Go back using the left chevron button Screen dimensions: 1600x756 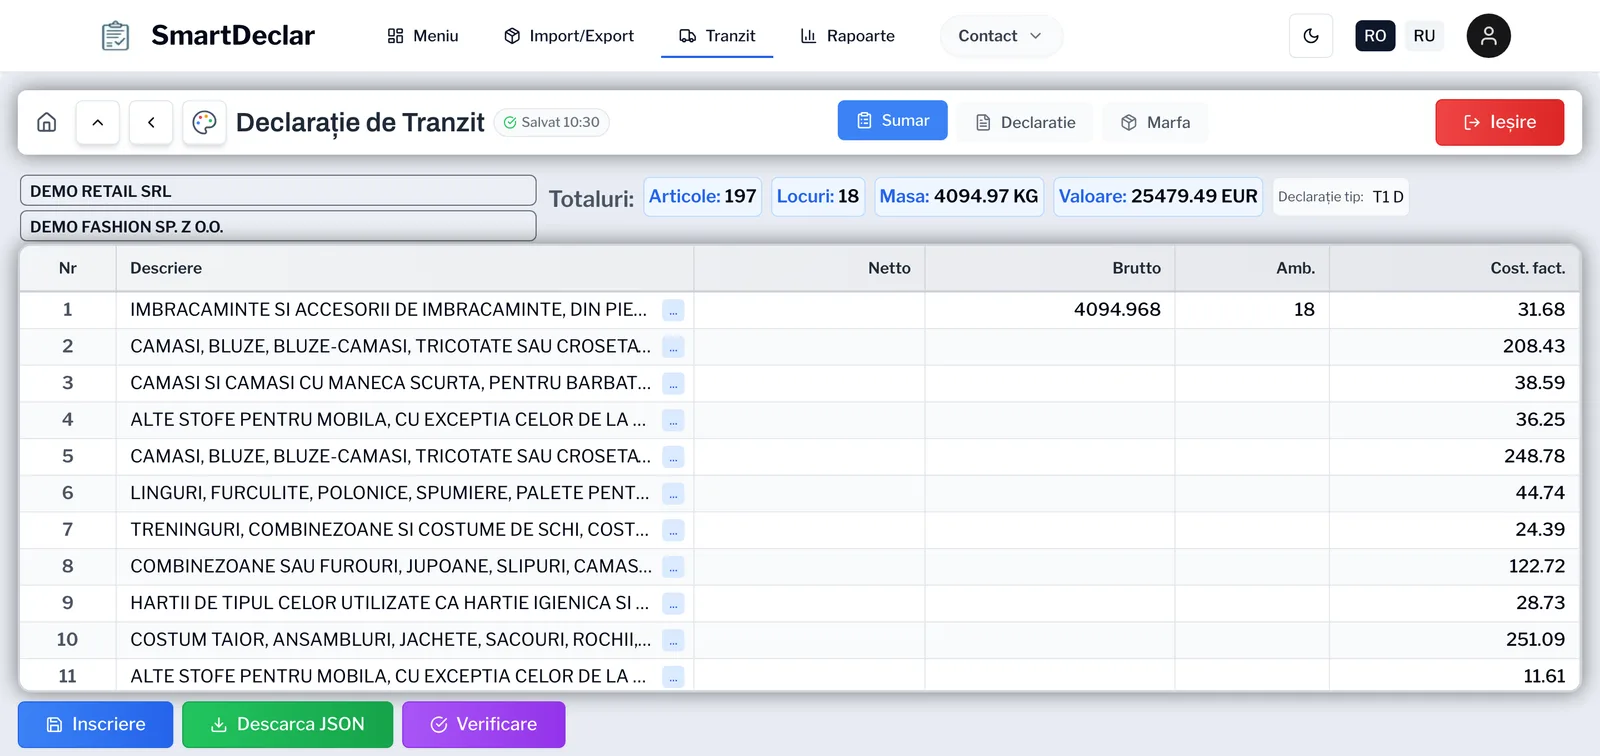(x=151, y=122)
